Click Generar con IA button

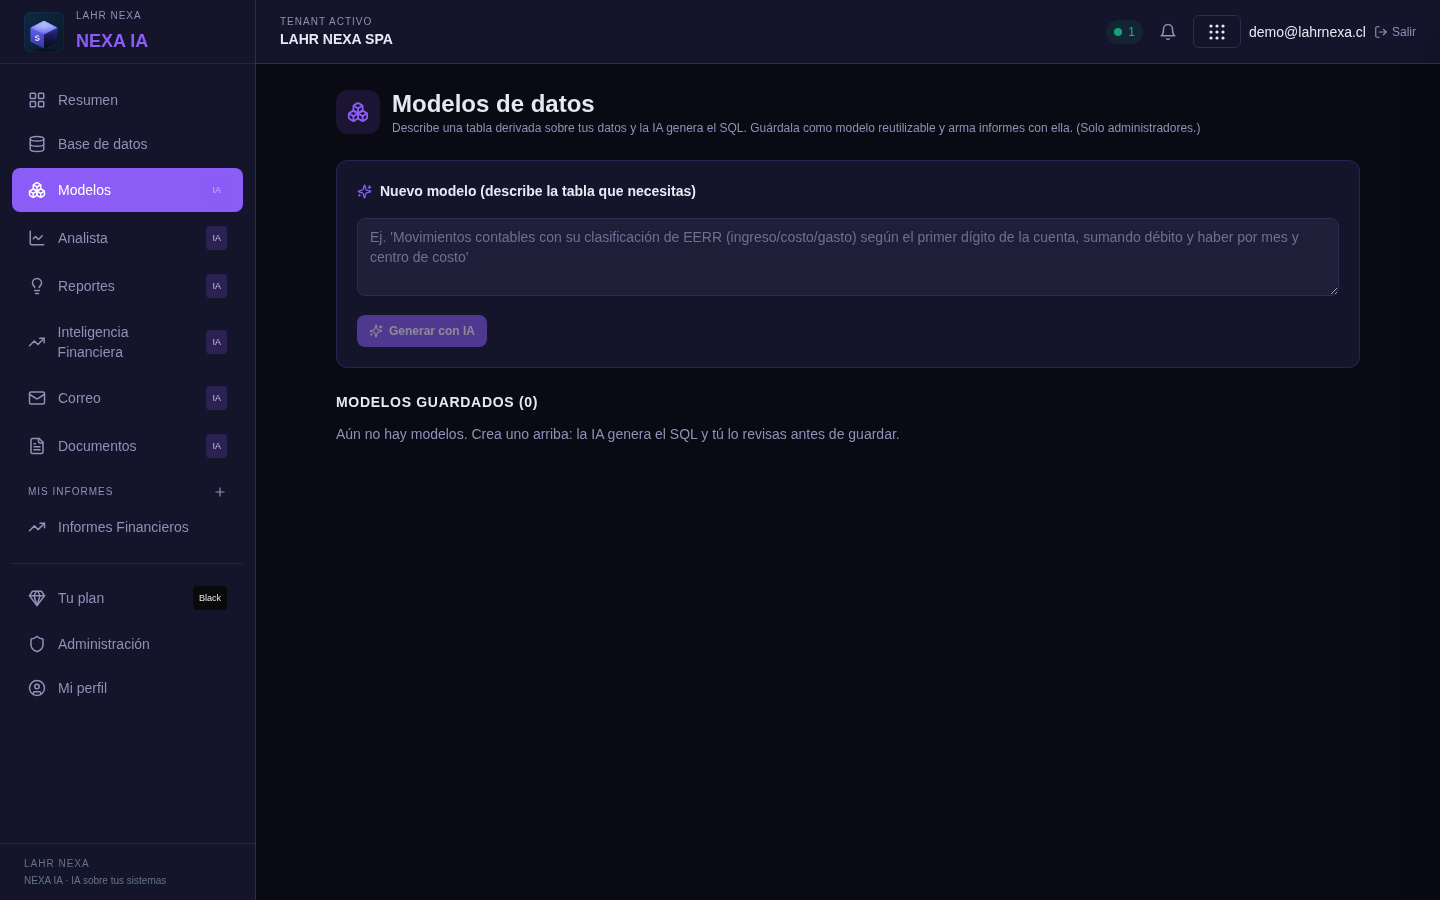pyautogui.click(x=422, y=331)
